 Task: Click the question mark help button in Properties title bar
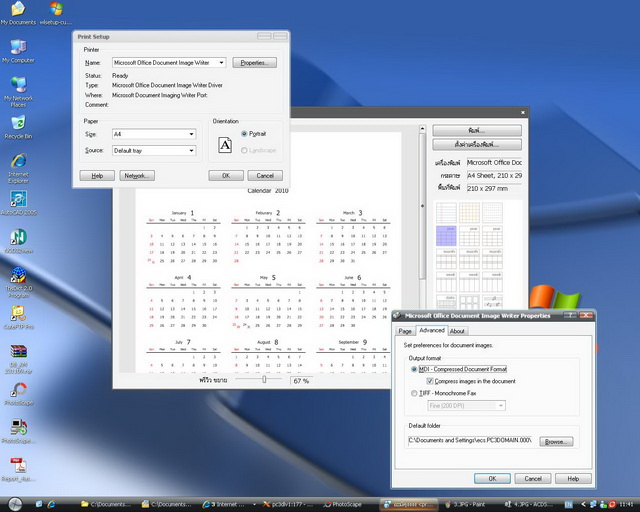tap(569, 315)
